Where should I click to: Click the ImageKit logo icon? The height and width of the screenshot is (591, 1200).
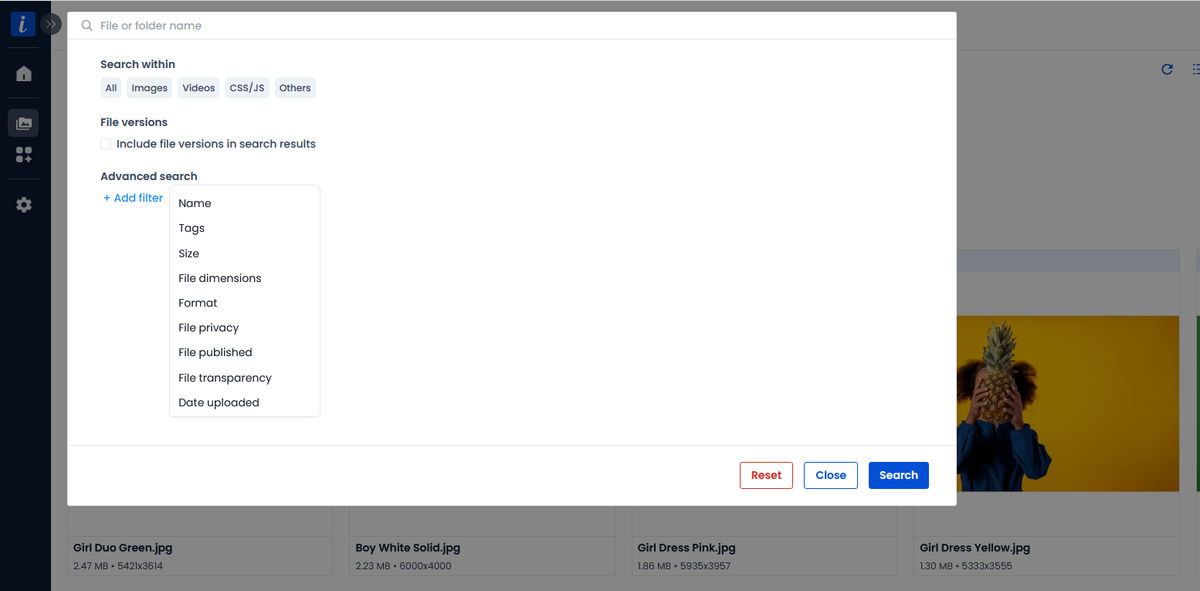22,22
